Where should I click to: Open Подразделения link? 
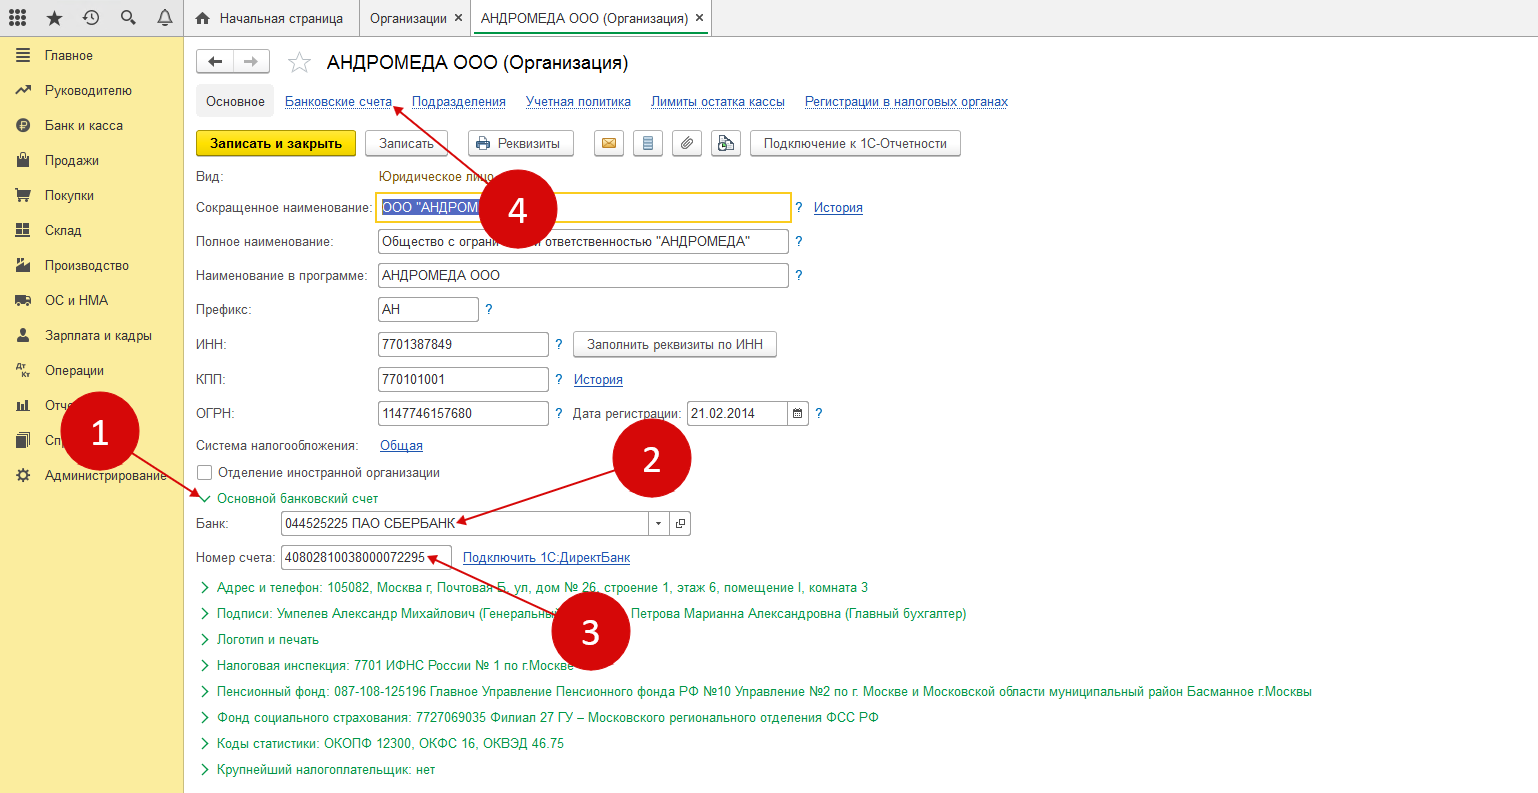click(459, 102)
